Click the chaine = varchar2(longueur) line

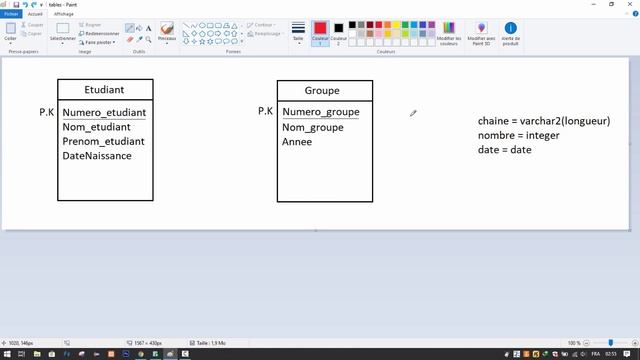544,121
